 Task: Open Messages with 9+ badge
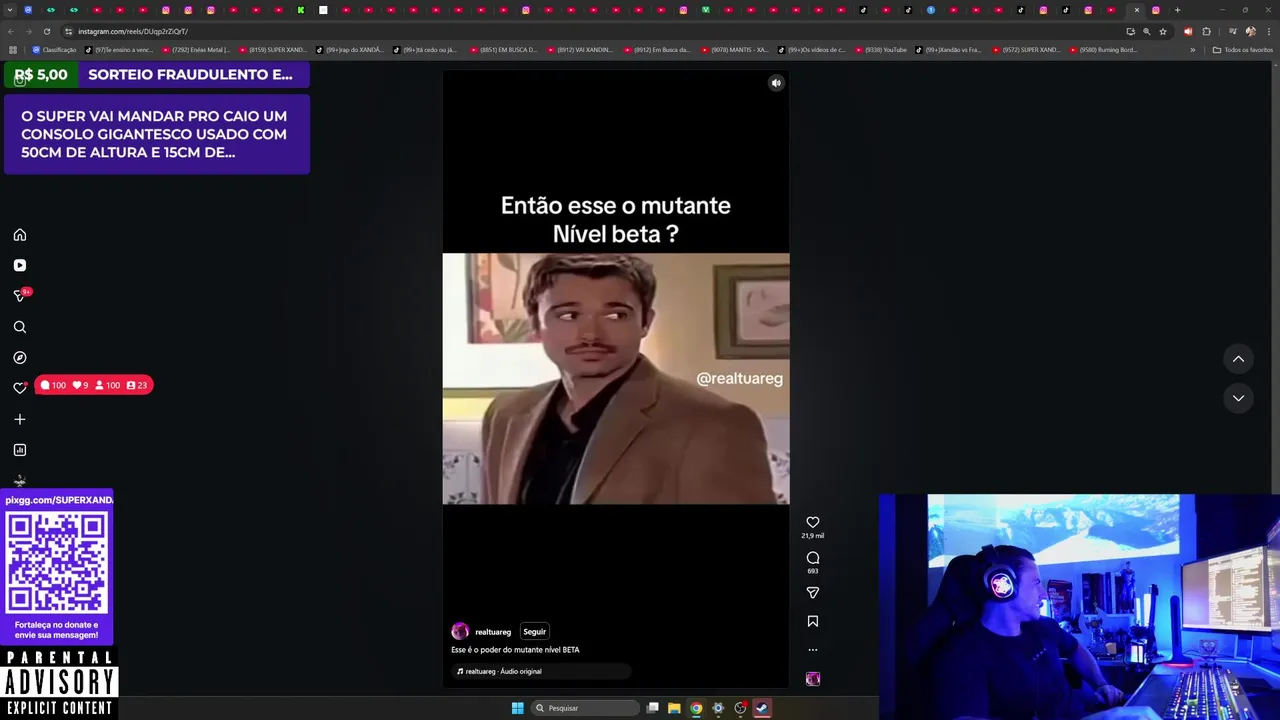pyautogui.click(x=20, y=296)
